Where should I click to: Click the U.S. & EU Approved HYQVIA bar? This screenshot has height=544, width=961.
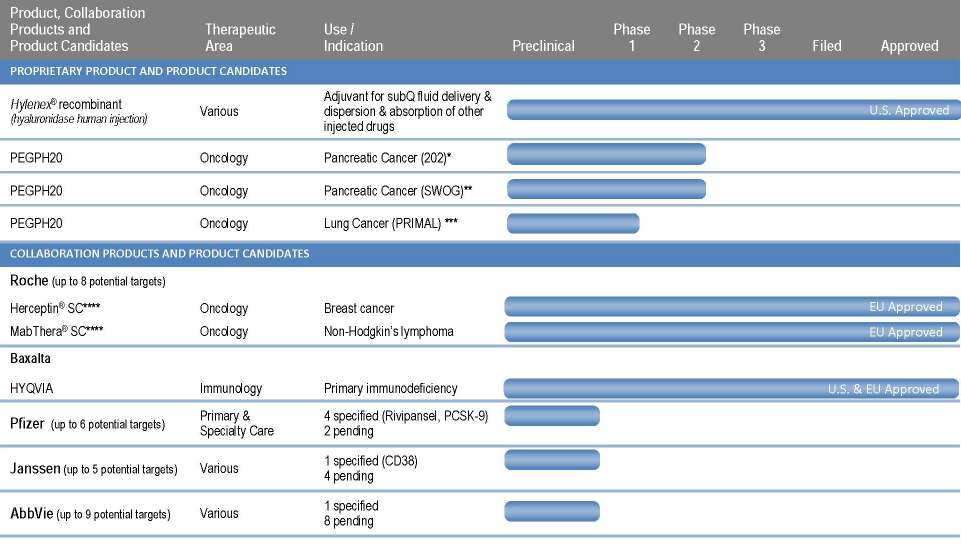(x=731, y=389)
